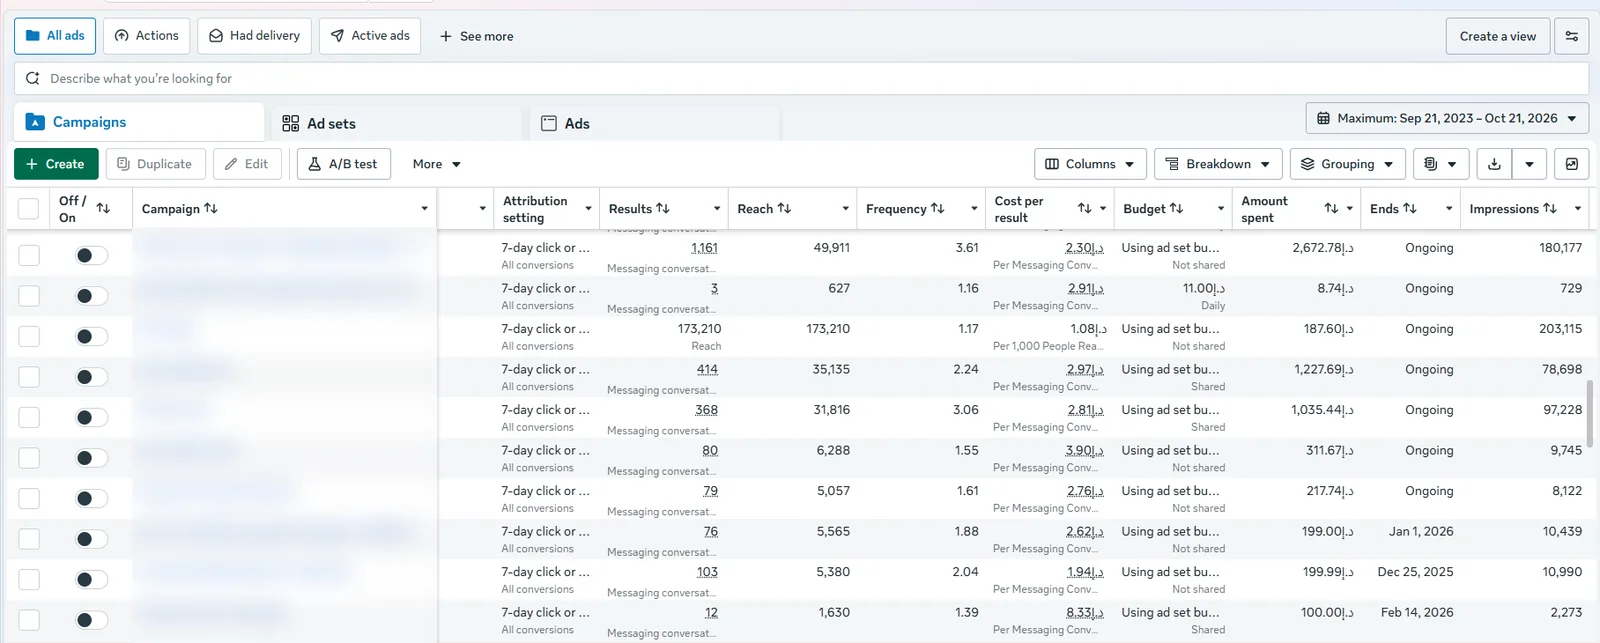Select the Had delivery view tab
Viewport: 1600px width, 643px height.
[x=254, y=36]
